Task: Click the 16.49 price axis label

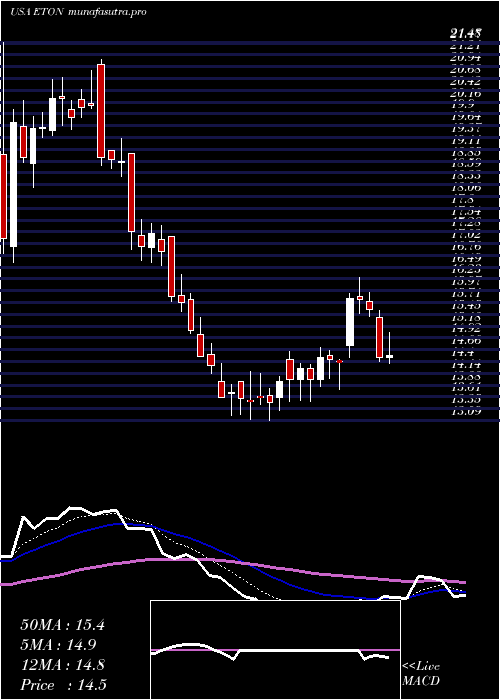Action: coord(466,259)
